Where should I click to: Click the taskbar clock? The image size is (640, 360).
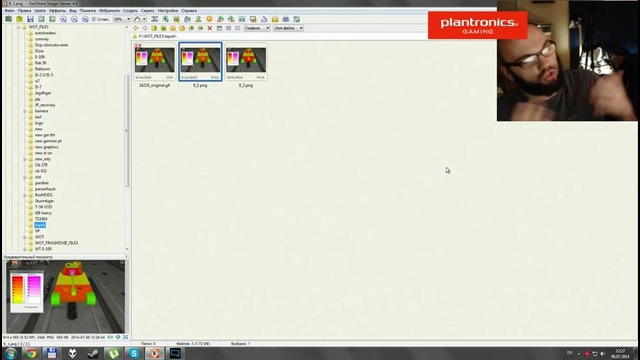click(x=620, y=353)
